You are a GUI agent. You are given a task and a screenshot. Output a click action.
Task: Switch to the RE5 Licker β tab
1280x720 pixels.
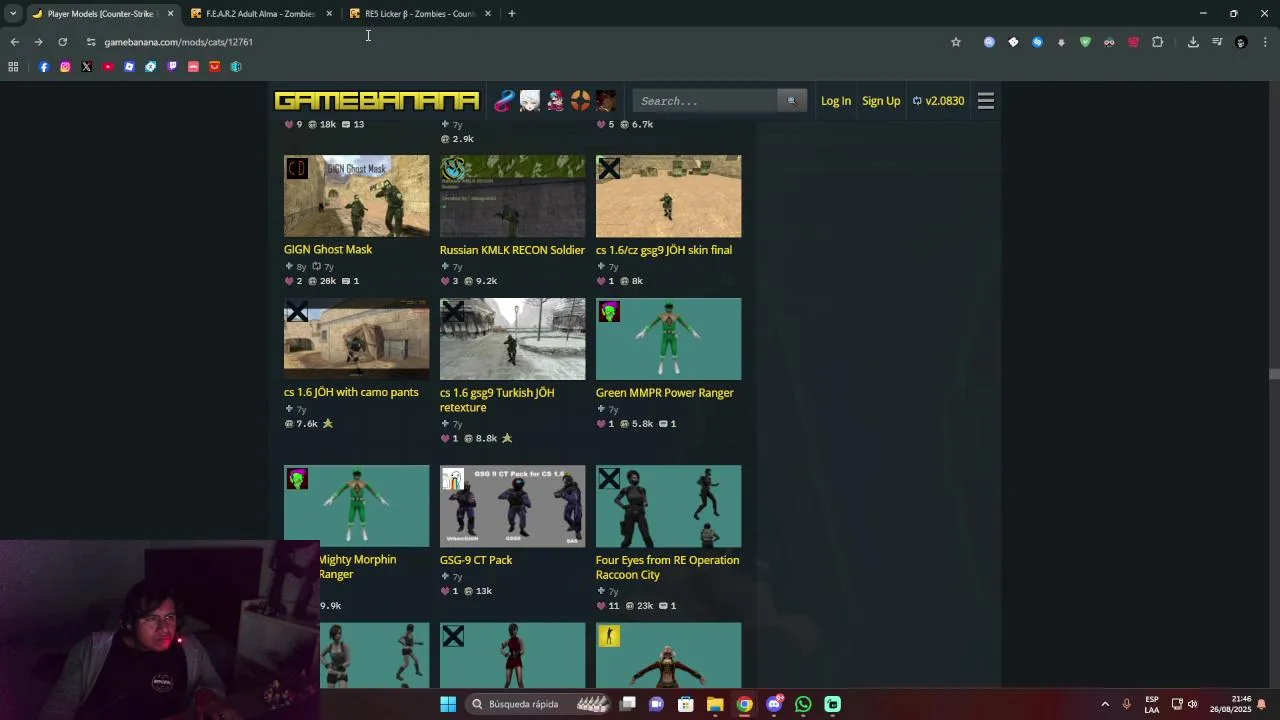pyautogui.click(x=419, y=14)
